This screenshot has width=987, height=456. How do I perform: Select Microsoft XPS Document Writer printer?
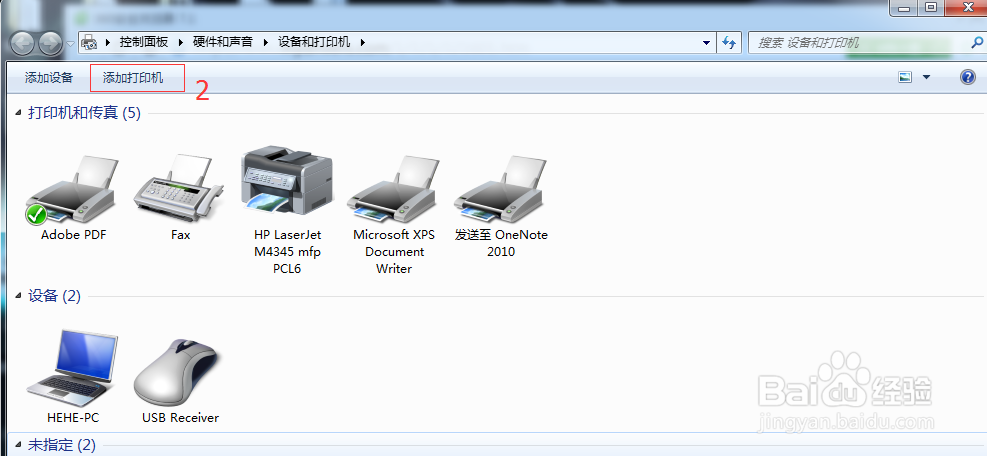point(393,190)
